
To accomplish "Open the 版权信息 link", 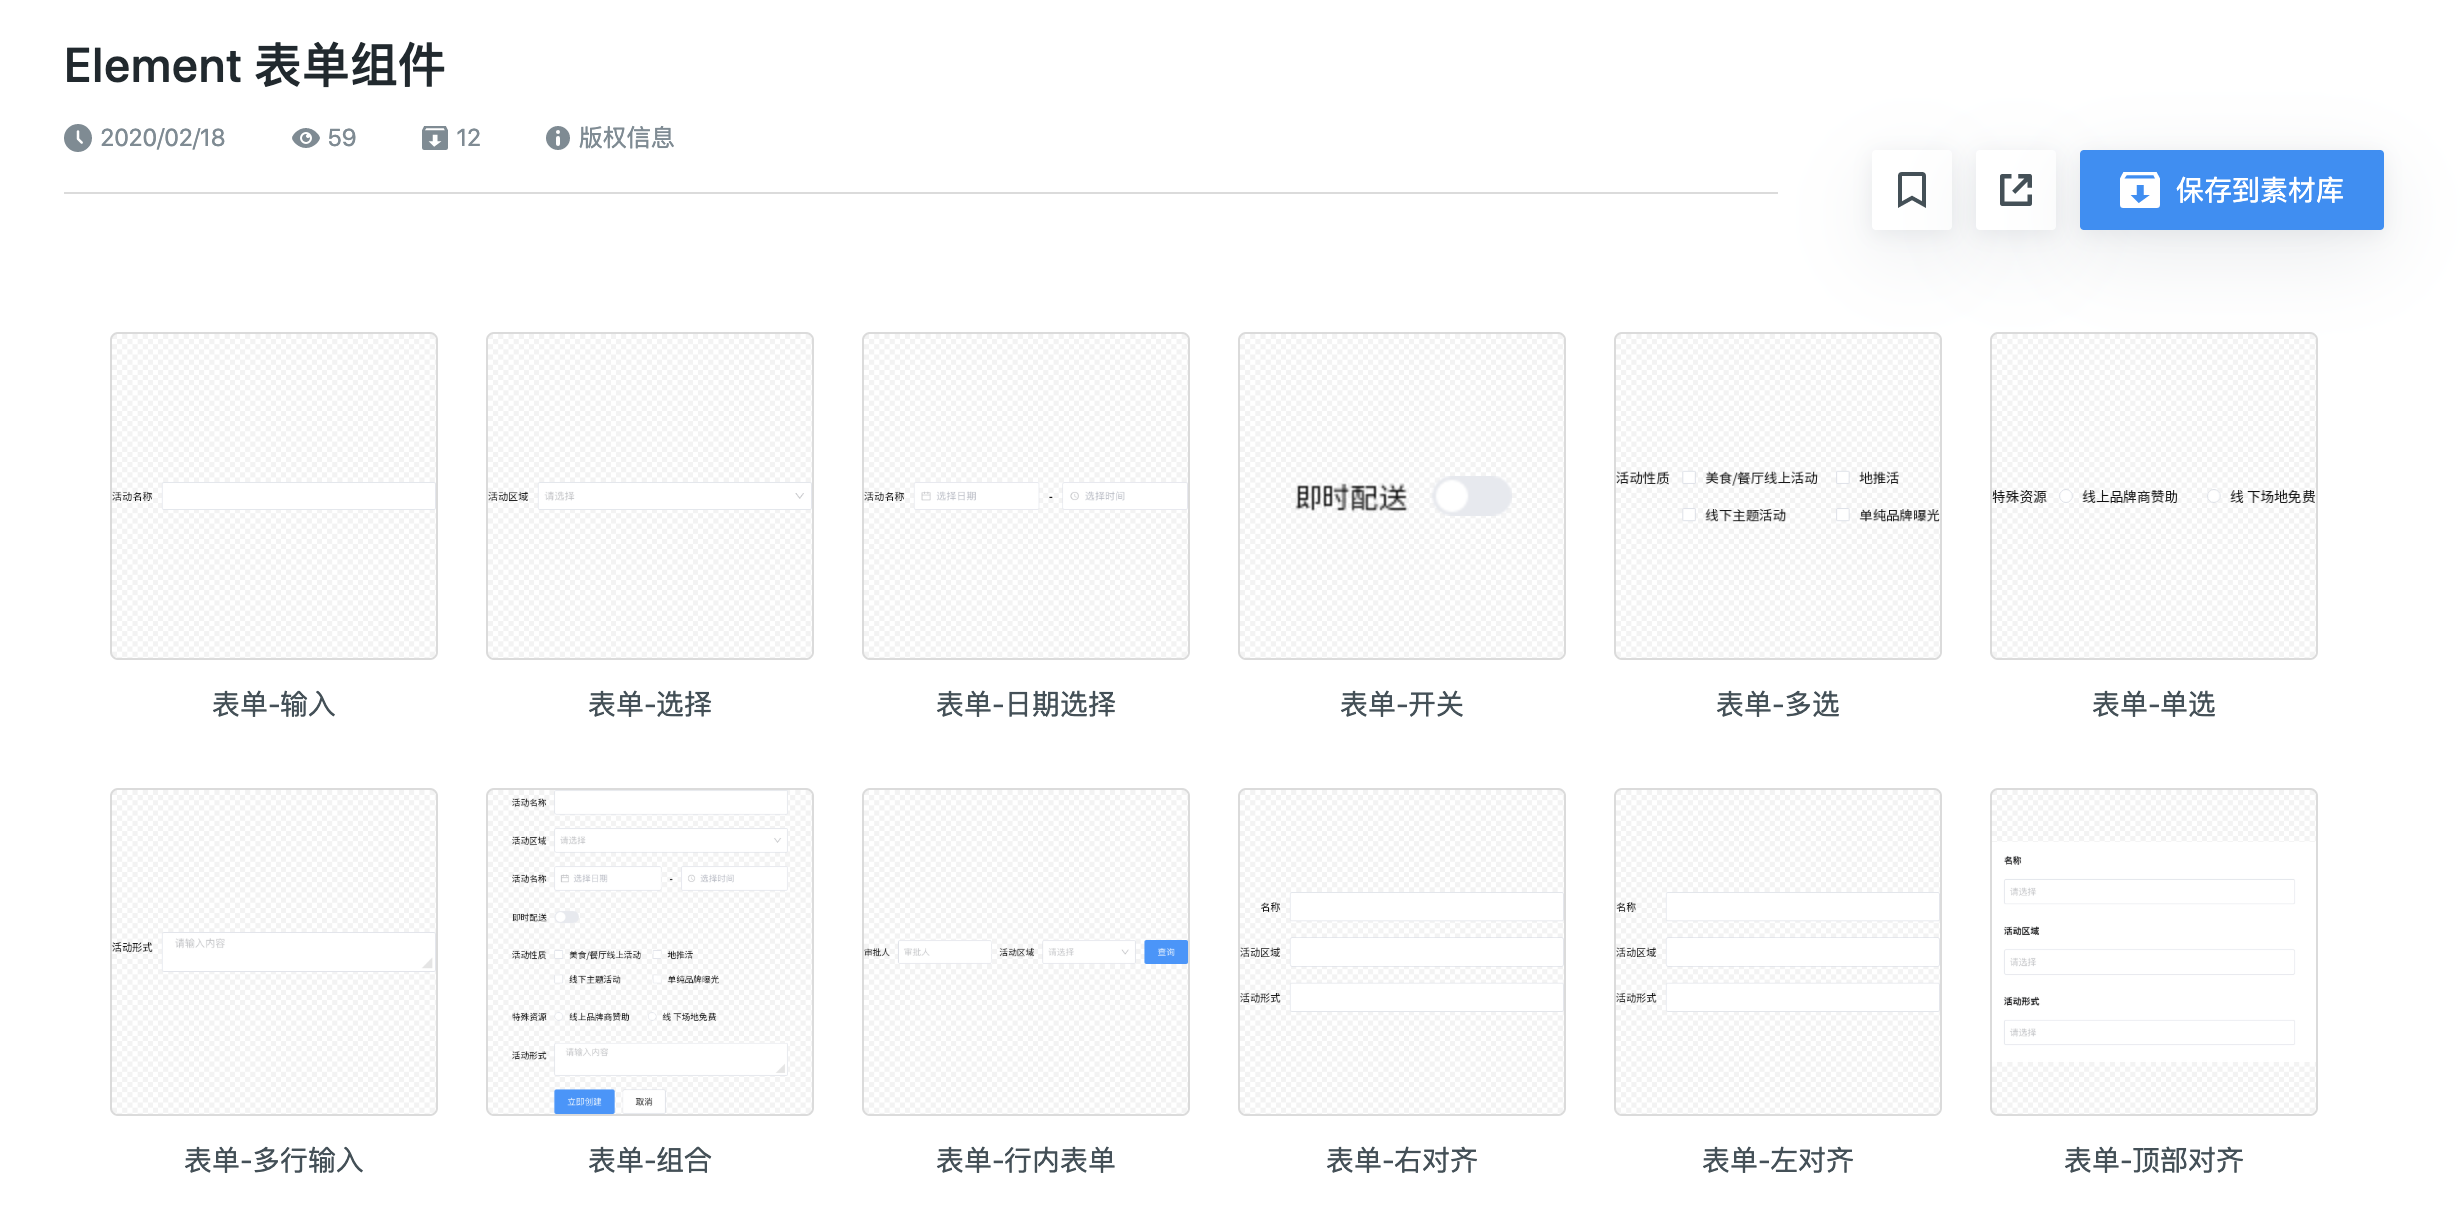I will coord(626,138).
